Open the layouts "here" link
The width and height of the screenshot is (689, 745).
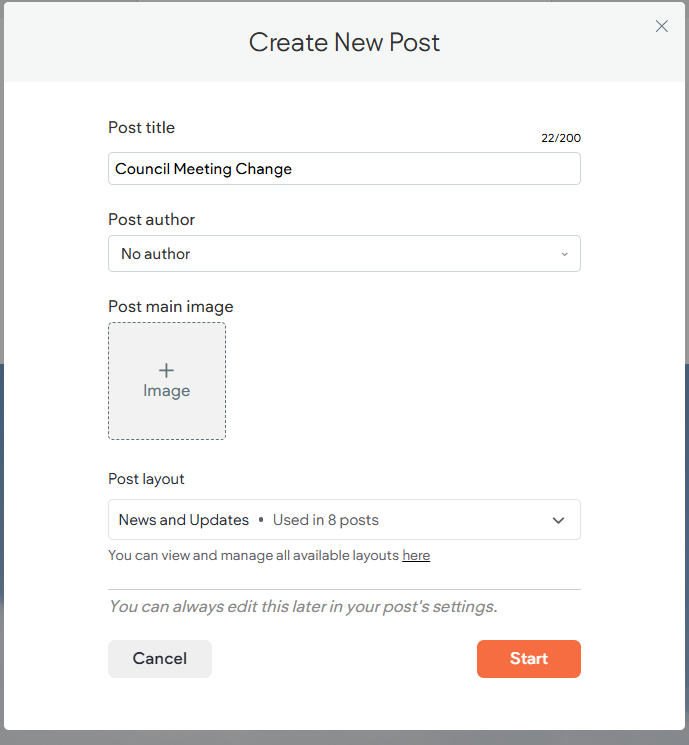(x=416, y=555)
